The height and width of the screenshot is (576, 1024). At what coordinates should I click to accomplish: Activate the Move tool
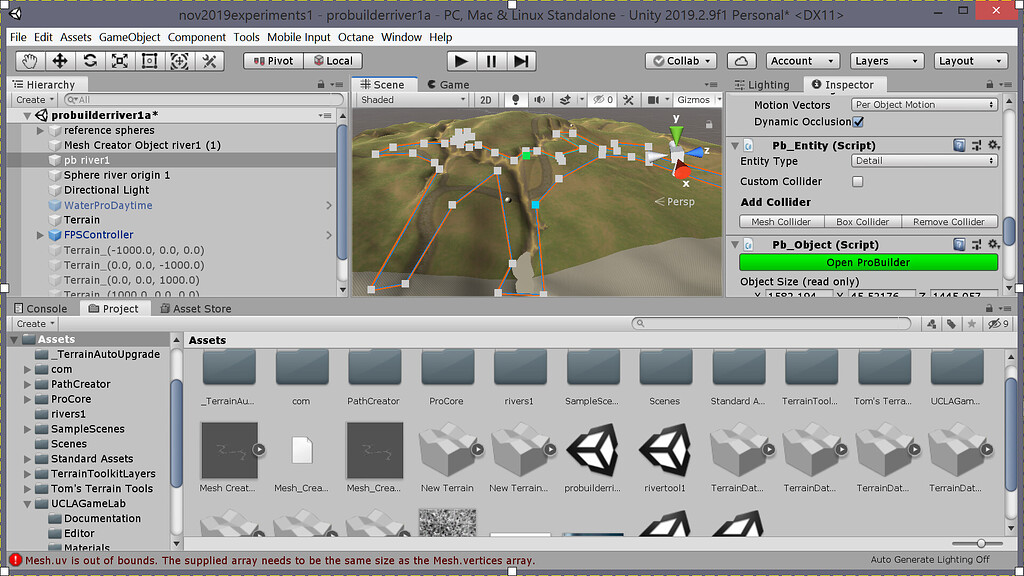[59, 61]
